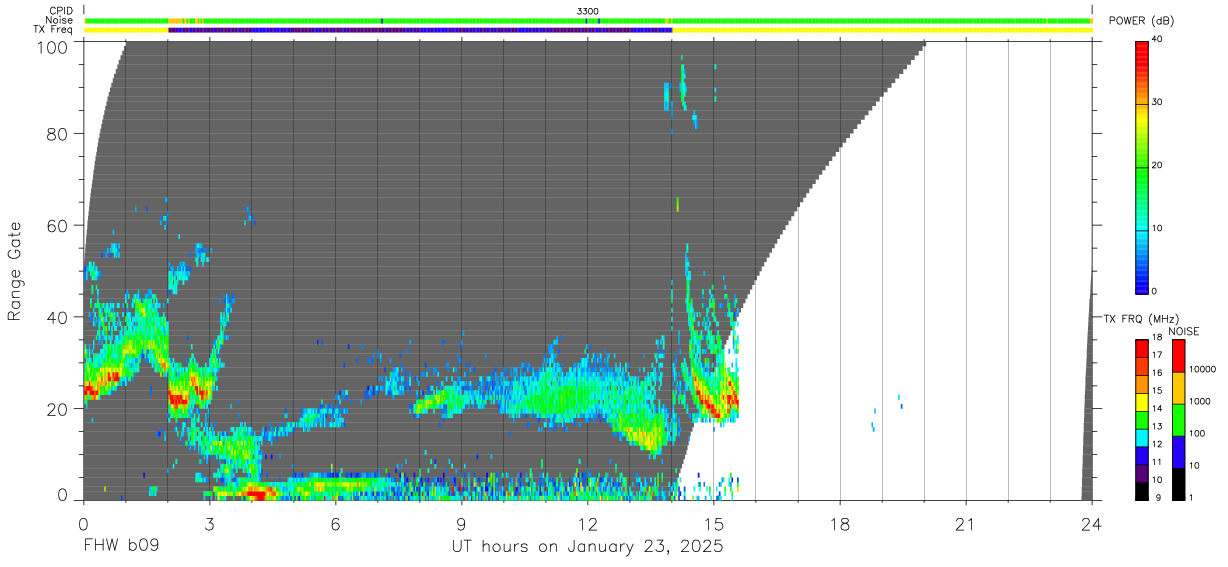Click the 21 tick on the UT hours axis
The height and width of the screenshot is (567, 1228).
pyautogui.click(x=966, y=524)
